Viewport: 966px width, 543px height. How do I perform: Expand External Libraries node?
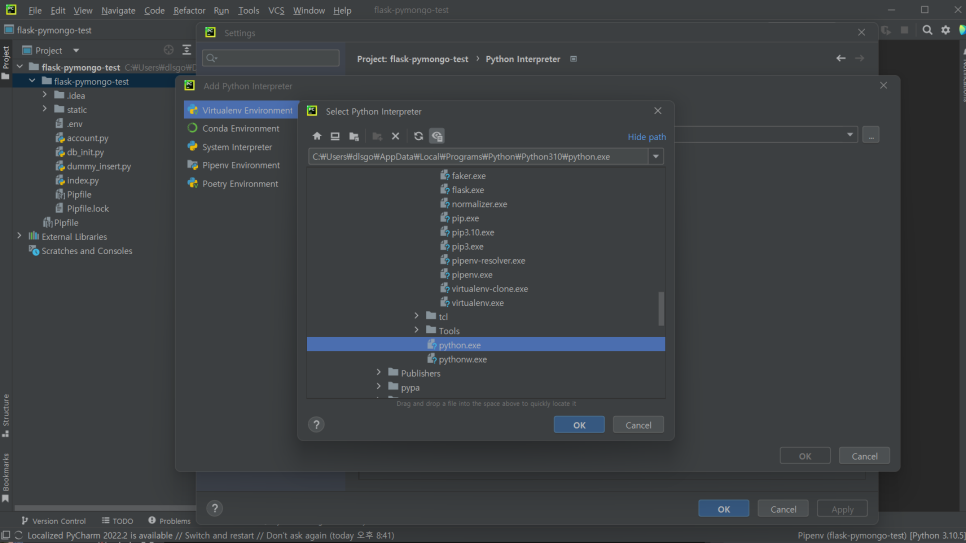click(x=19, y=236)
